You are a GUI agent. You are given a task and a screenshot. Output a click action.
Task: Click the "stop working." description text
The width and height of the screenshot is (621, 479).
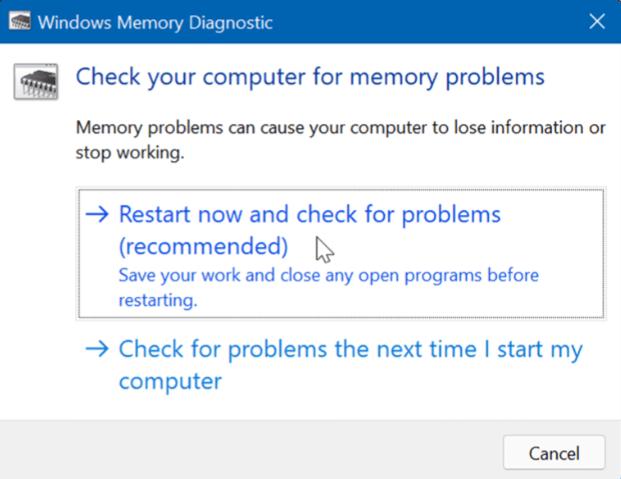pos(130,153)
